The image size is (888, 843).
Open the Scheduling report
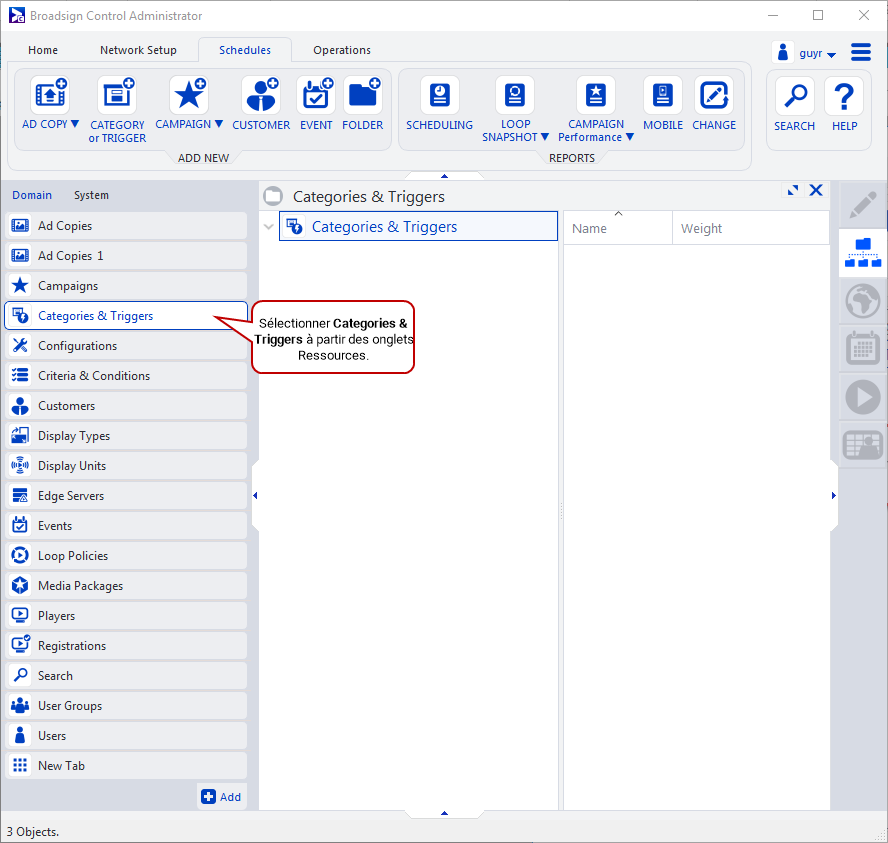(x=439, y=97)
